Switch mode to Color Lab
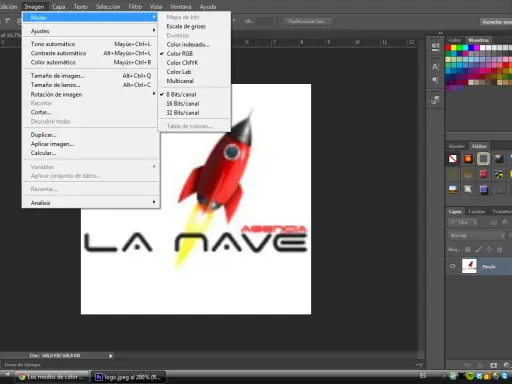 [x=179, y=72]
